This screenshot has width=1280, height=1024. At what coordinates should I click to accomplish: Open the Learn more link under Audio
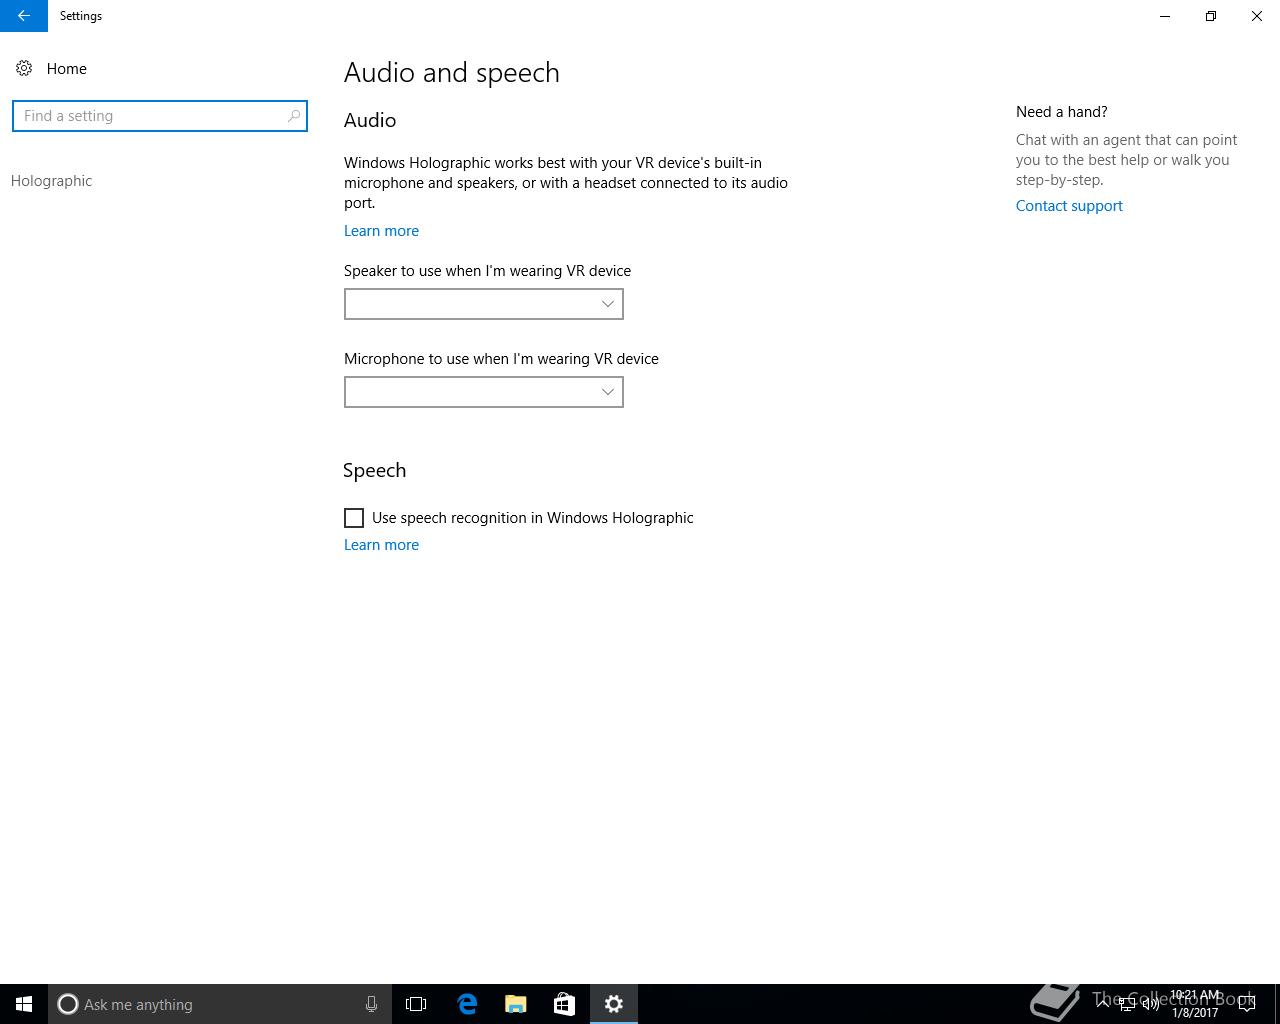(381, 231)
